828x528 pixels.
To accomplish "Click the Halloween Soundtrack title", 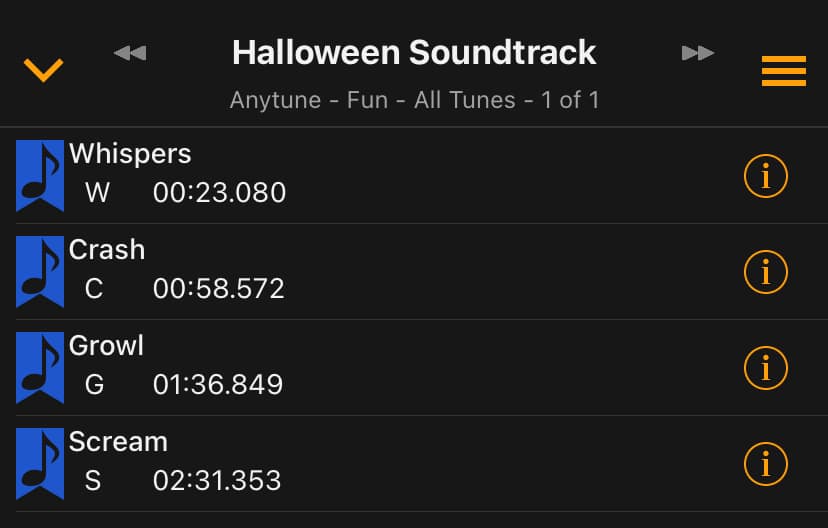I will pyautogui.click(x=414, y=52).
